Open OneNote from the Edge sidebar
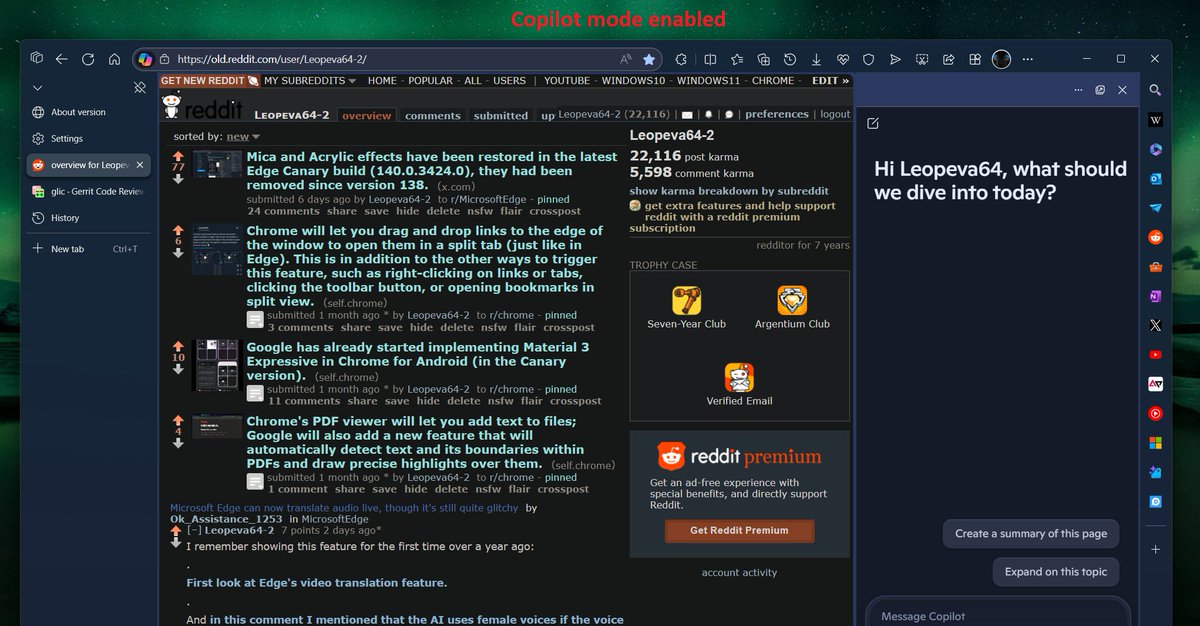Image resolution: width=1200 pixels, height=626 pixels. point(1156,297)
